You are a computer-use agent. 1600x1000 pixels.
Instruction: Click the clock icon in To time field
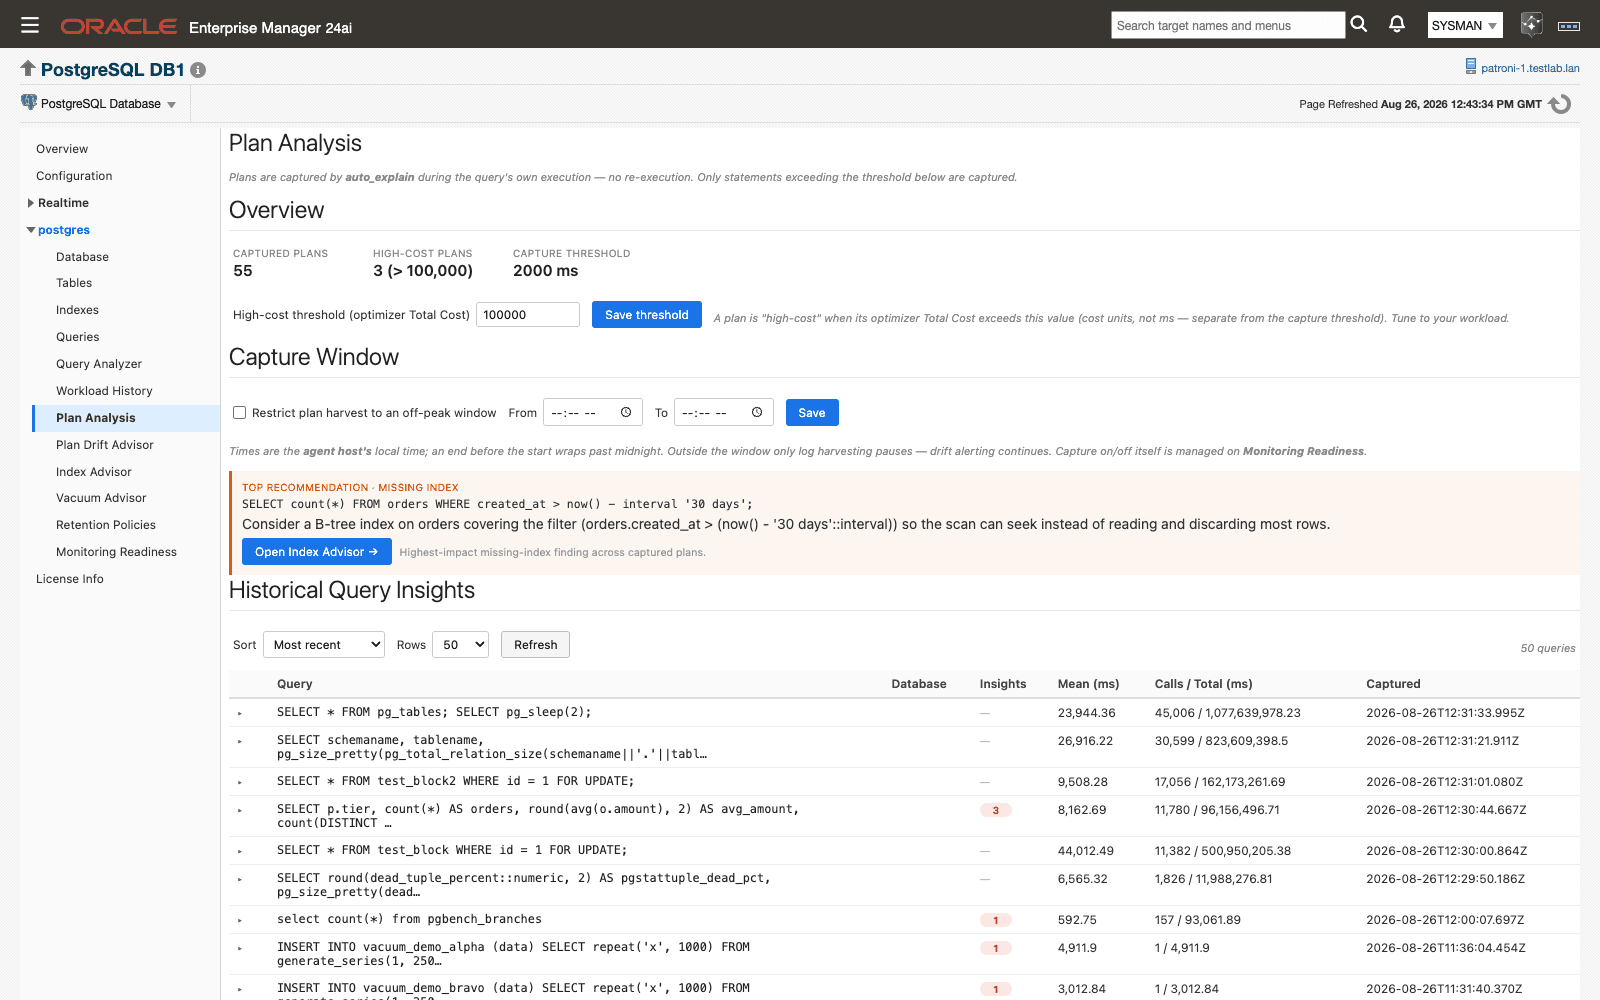(757, 412)
